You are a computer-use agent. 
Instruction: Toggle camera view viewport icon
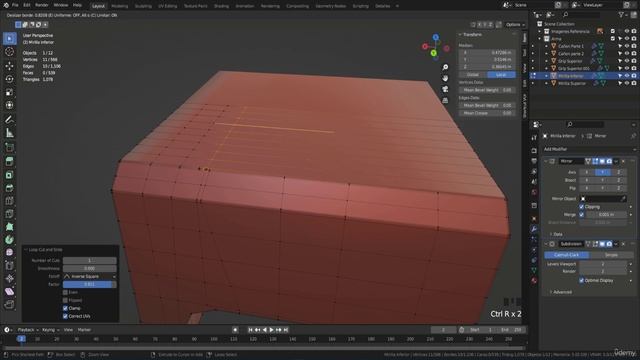[445, 89]
